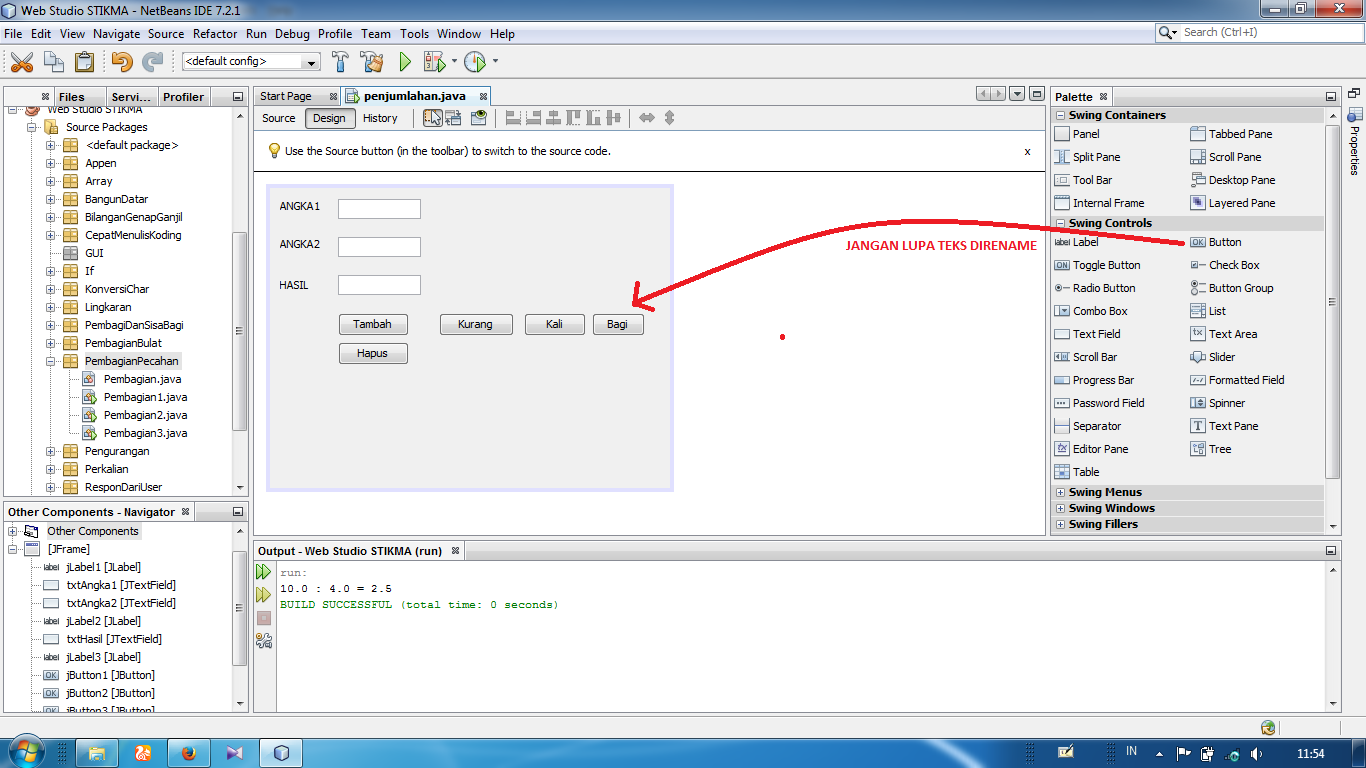Viewport: 1366px width, 768px height.
Task: Open Debug Project dropdown arrow
Action: (x=454, y=61)
